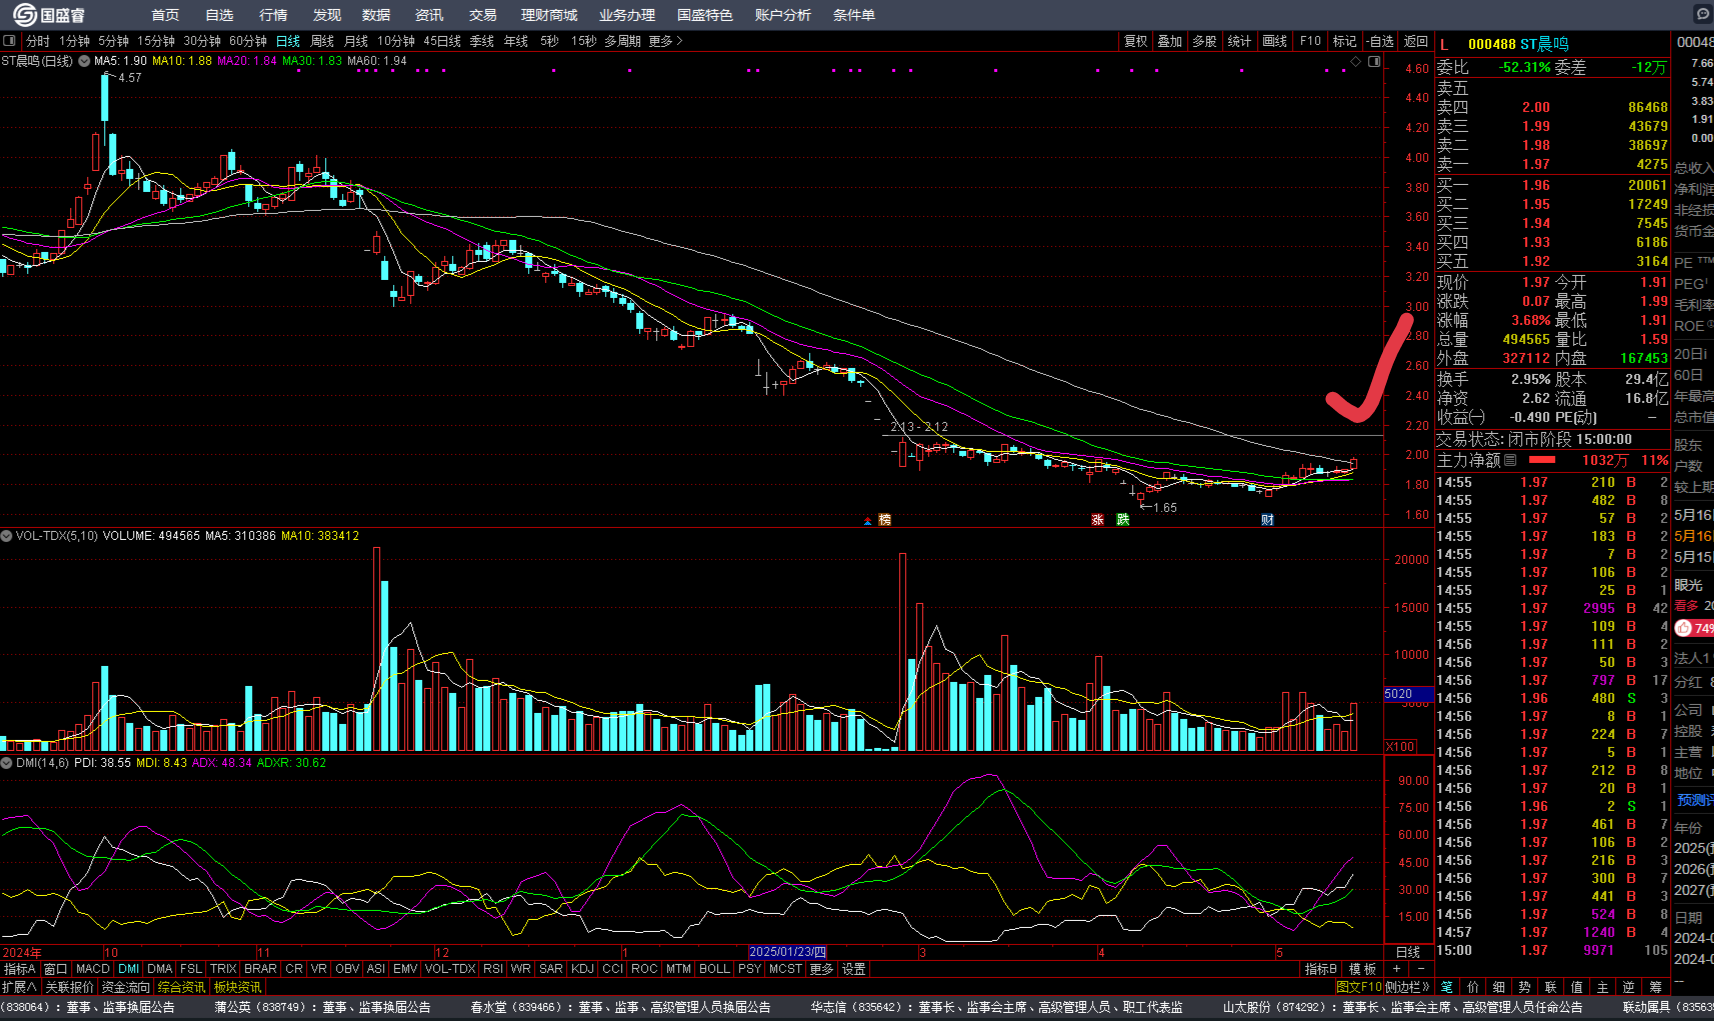
Task: Click the 跌 marker icon on chart
Action: click(x=1123, y=520)
